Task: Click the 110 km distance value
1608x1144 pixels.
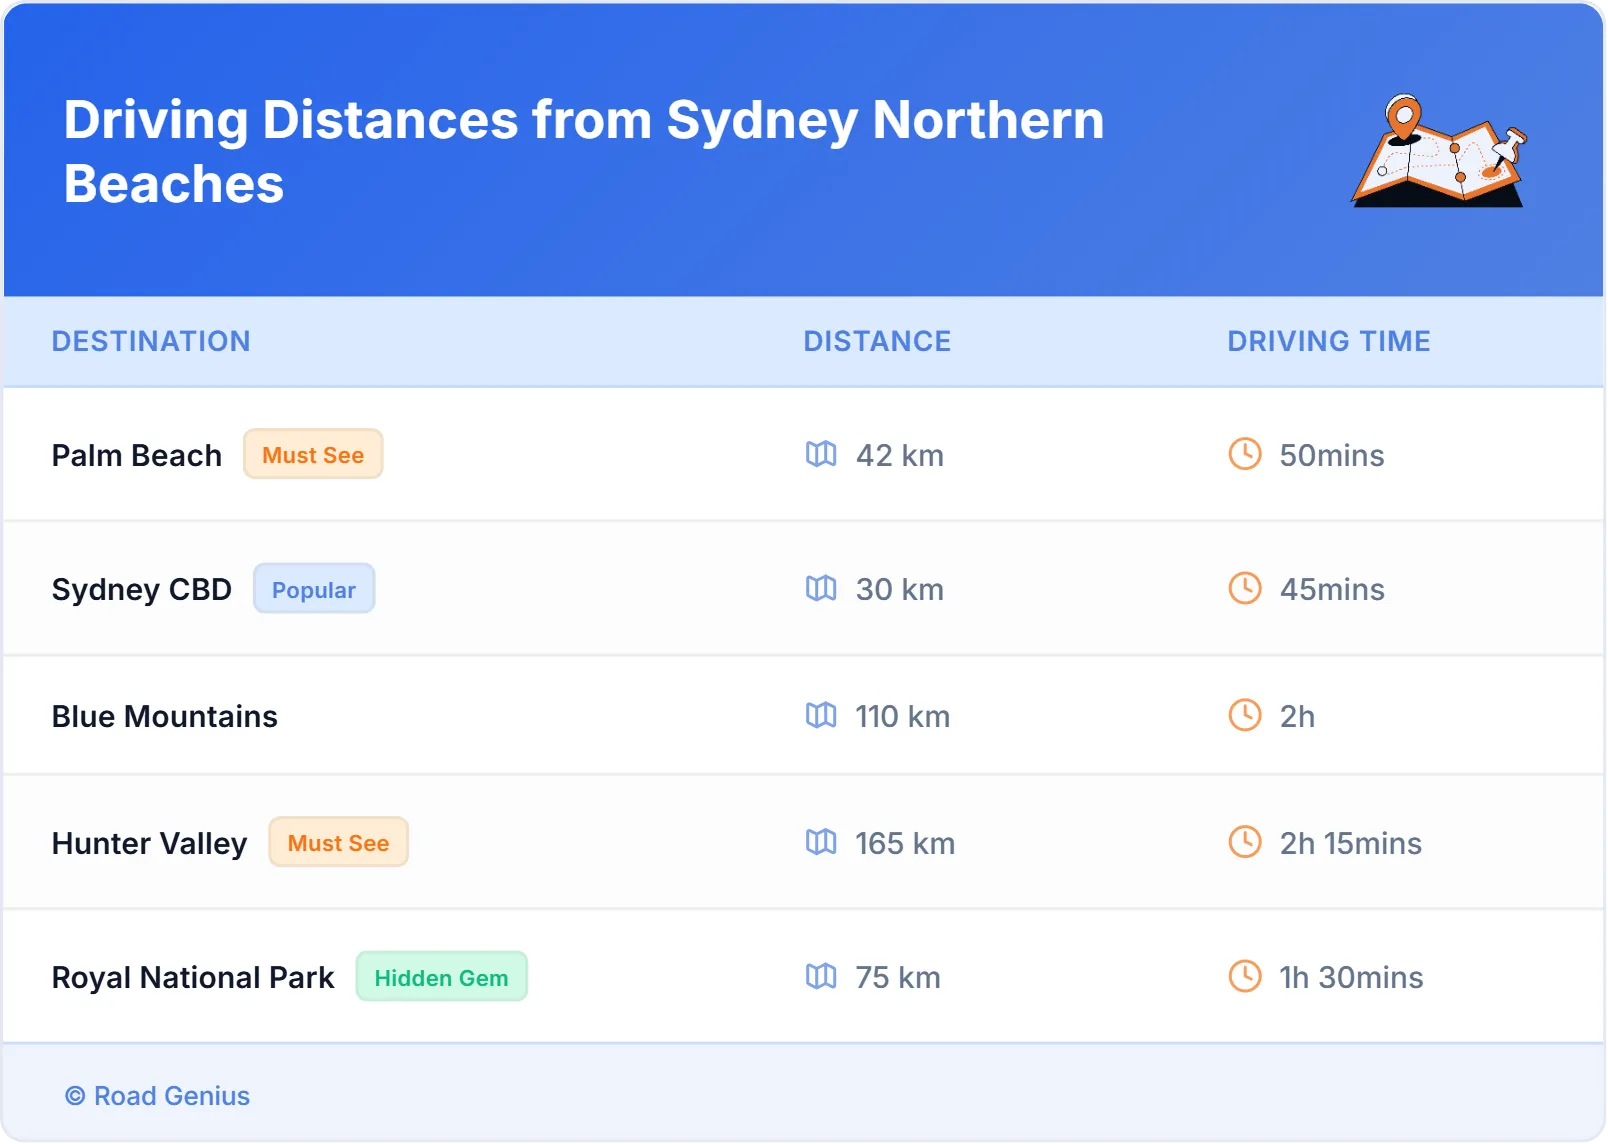Action: (x=903, y=716)
